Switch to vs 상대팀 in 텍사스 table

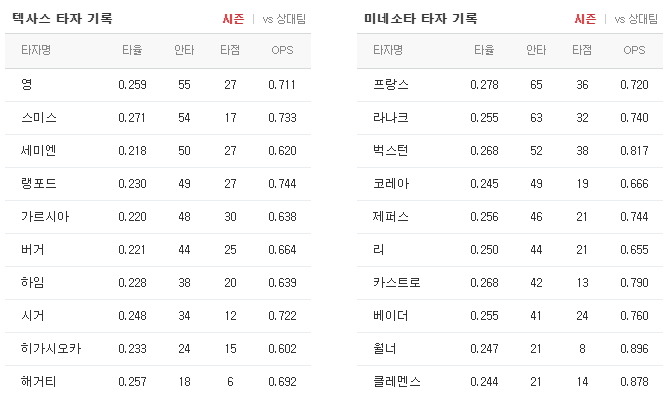pyautogui.click(x=284, y=19)
